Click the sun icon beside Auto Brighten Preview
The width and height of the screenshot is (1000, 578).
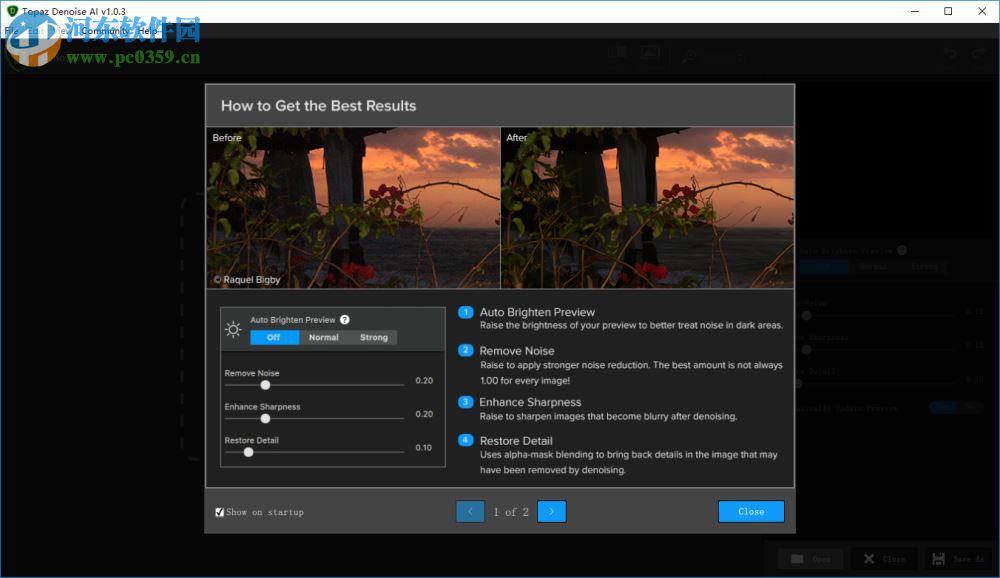[233, 329]
